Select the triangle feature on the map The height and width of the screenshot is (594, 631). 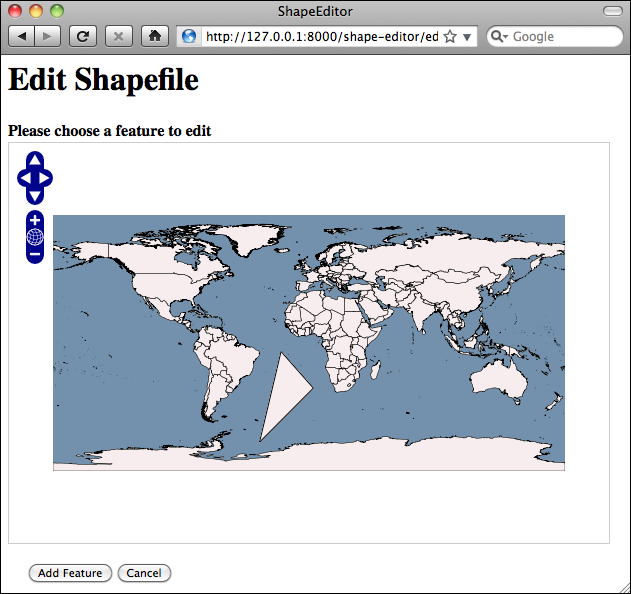tap(287, 392)
